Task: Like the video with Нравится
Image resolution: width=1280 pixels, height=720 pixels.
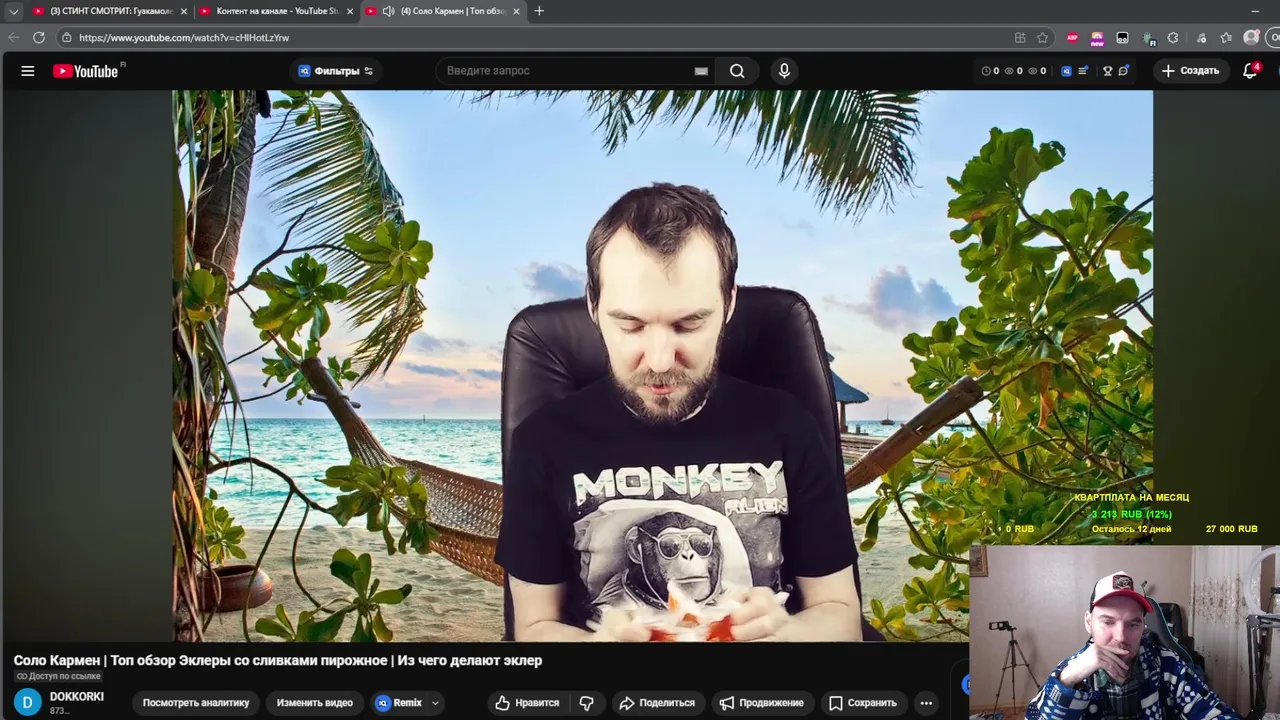Action: tap(527, 702)
